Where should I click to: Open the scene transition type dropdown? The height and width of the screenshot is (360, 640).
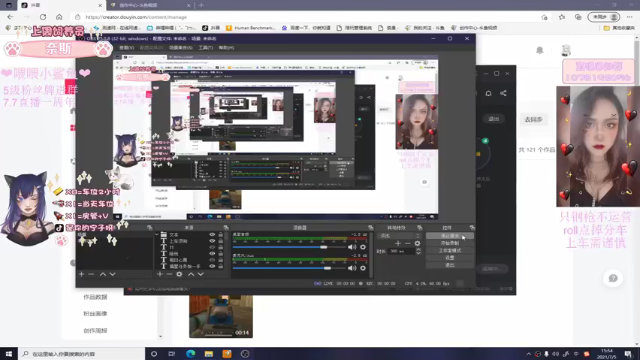pyautogui.click(x=400, y=236)
